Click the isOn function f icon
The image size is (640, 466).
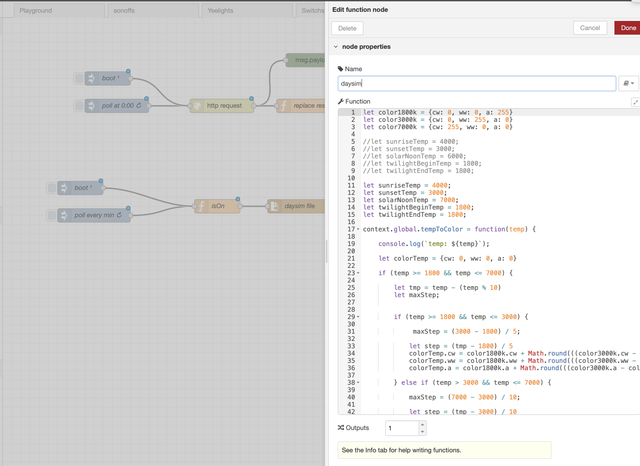pyautogui.click(x=201, y=206)
